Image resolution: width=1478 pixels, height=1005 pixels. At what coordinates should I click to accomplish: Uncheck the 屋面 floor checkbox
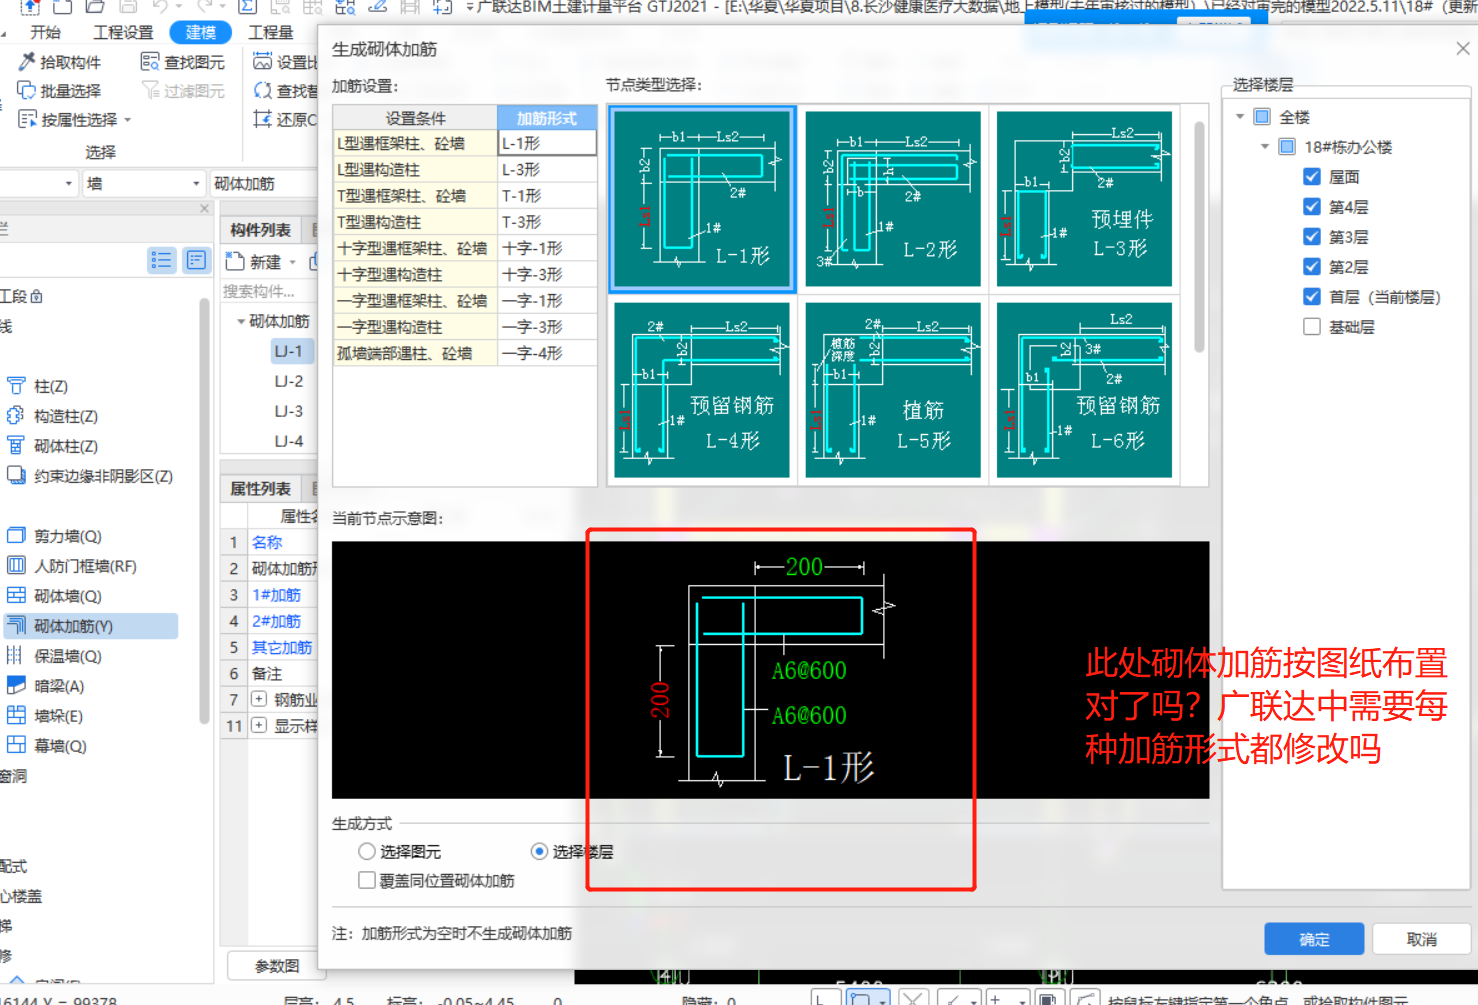1312,177
